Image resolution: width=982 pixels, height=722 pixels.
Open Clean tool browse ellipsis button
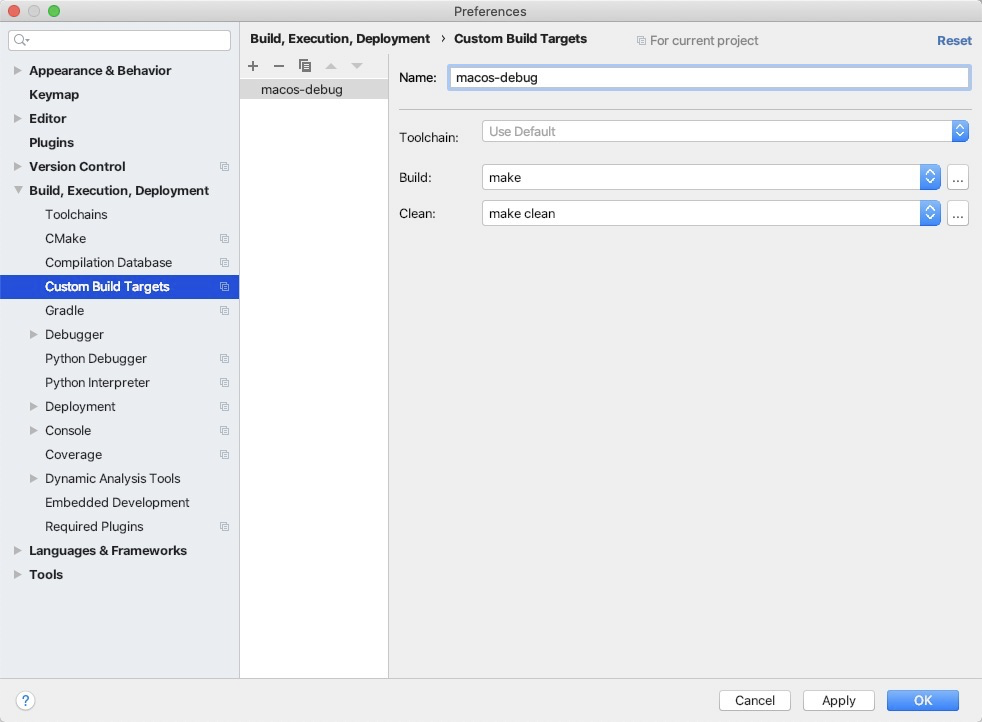958,214
